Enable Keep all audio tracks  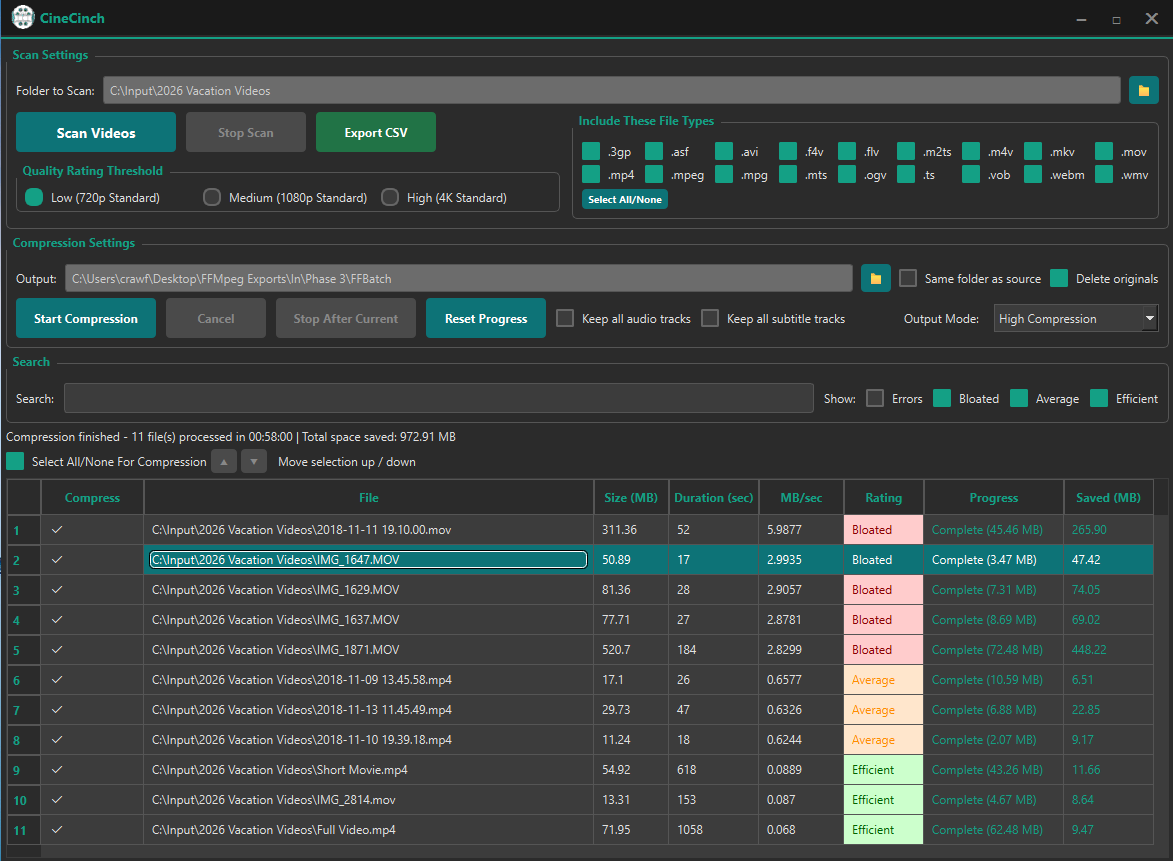(565, 318)
